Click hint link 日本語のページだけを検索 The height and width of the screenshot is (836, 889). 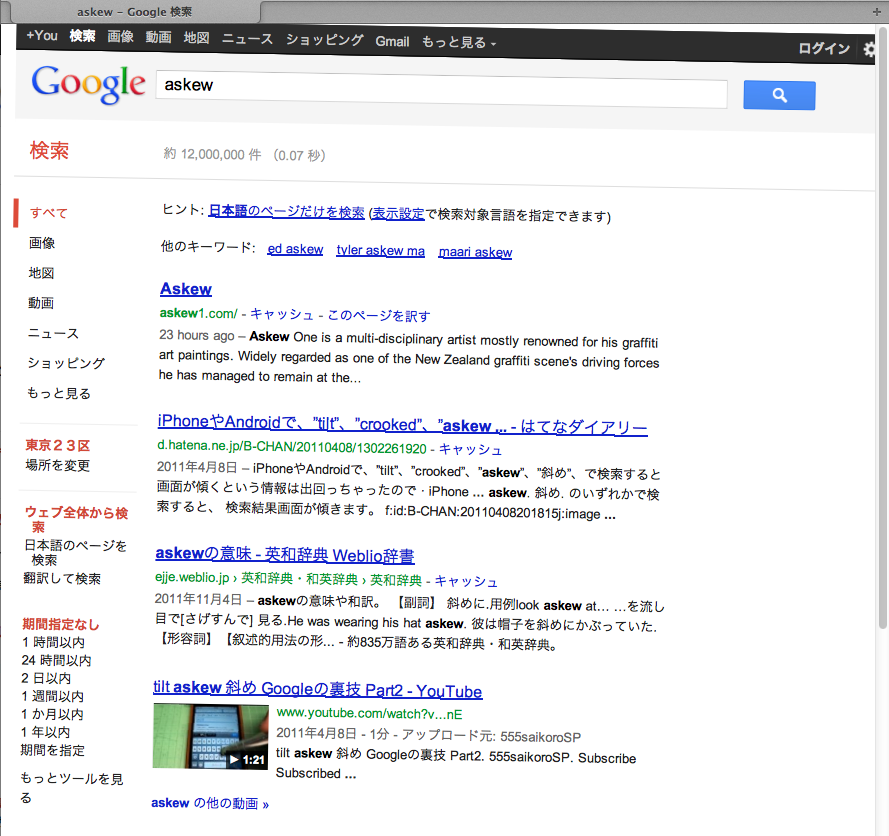click(x=286, y=211)
